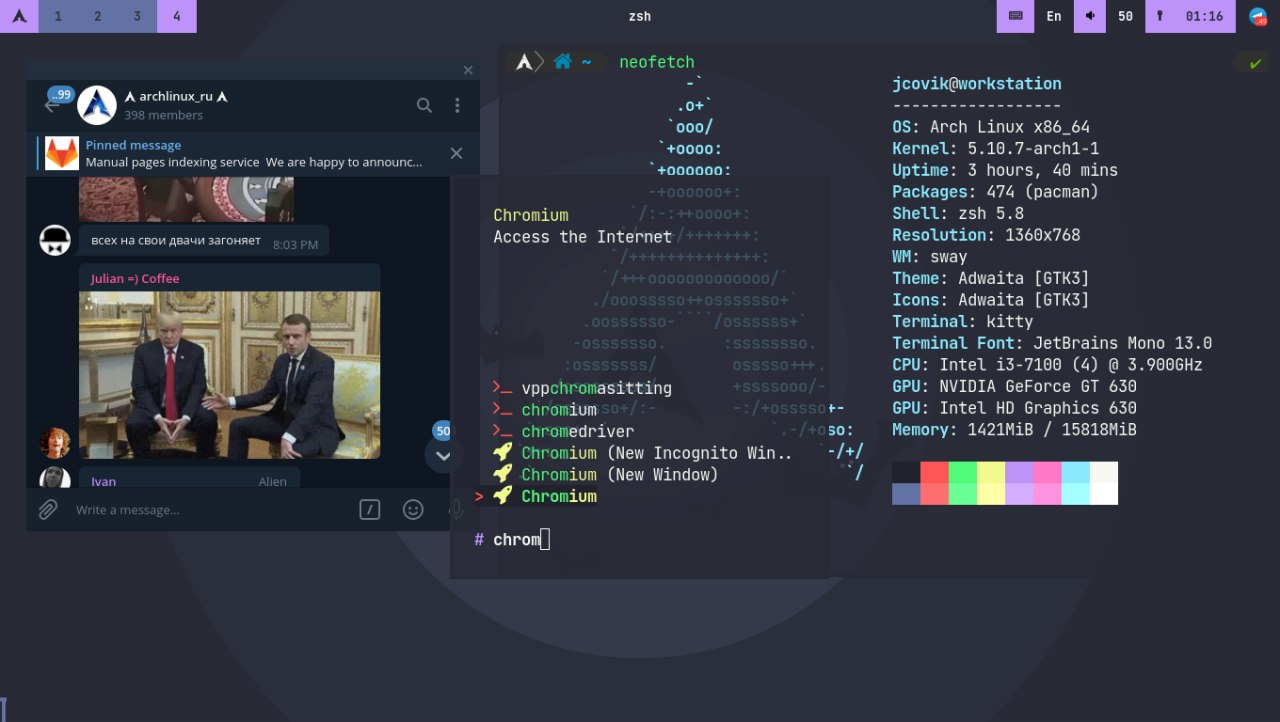Click the jcovik@workstation text
This screenshot has height=722, width=1280.
[x=977, y=84]
